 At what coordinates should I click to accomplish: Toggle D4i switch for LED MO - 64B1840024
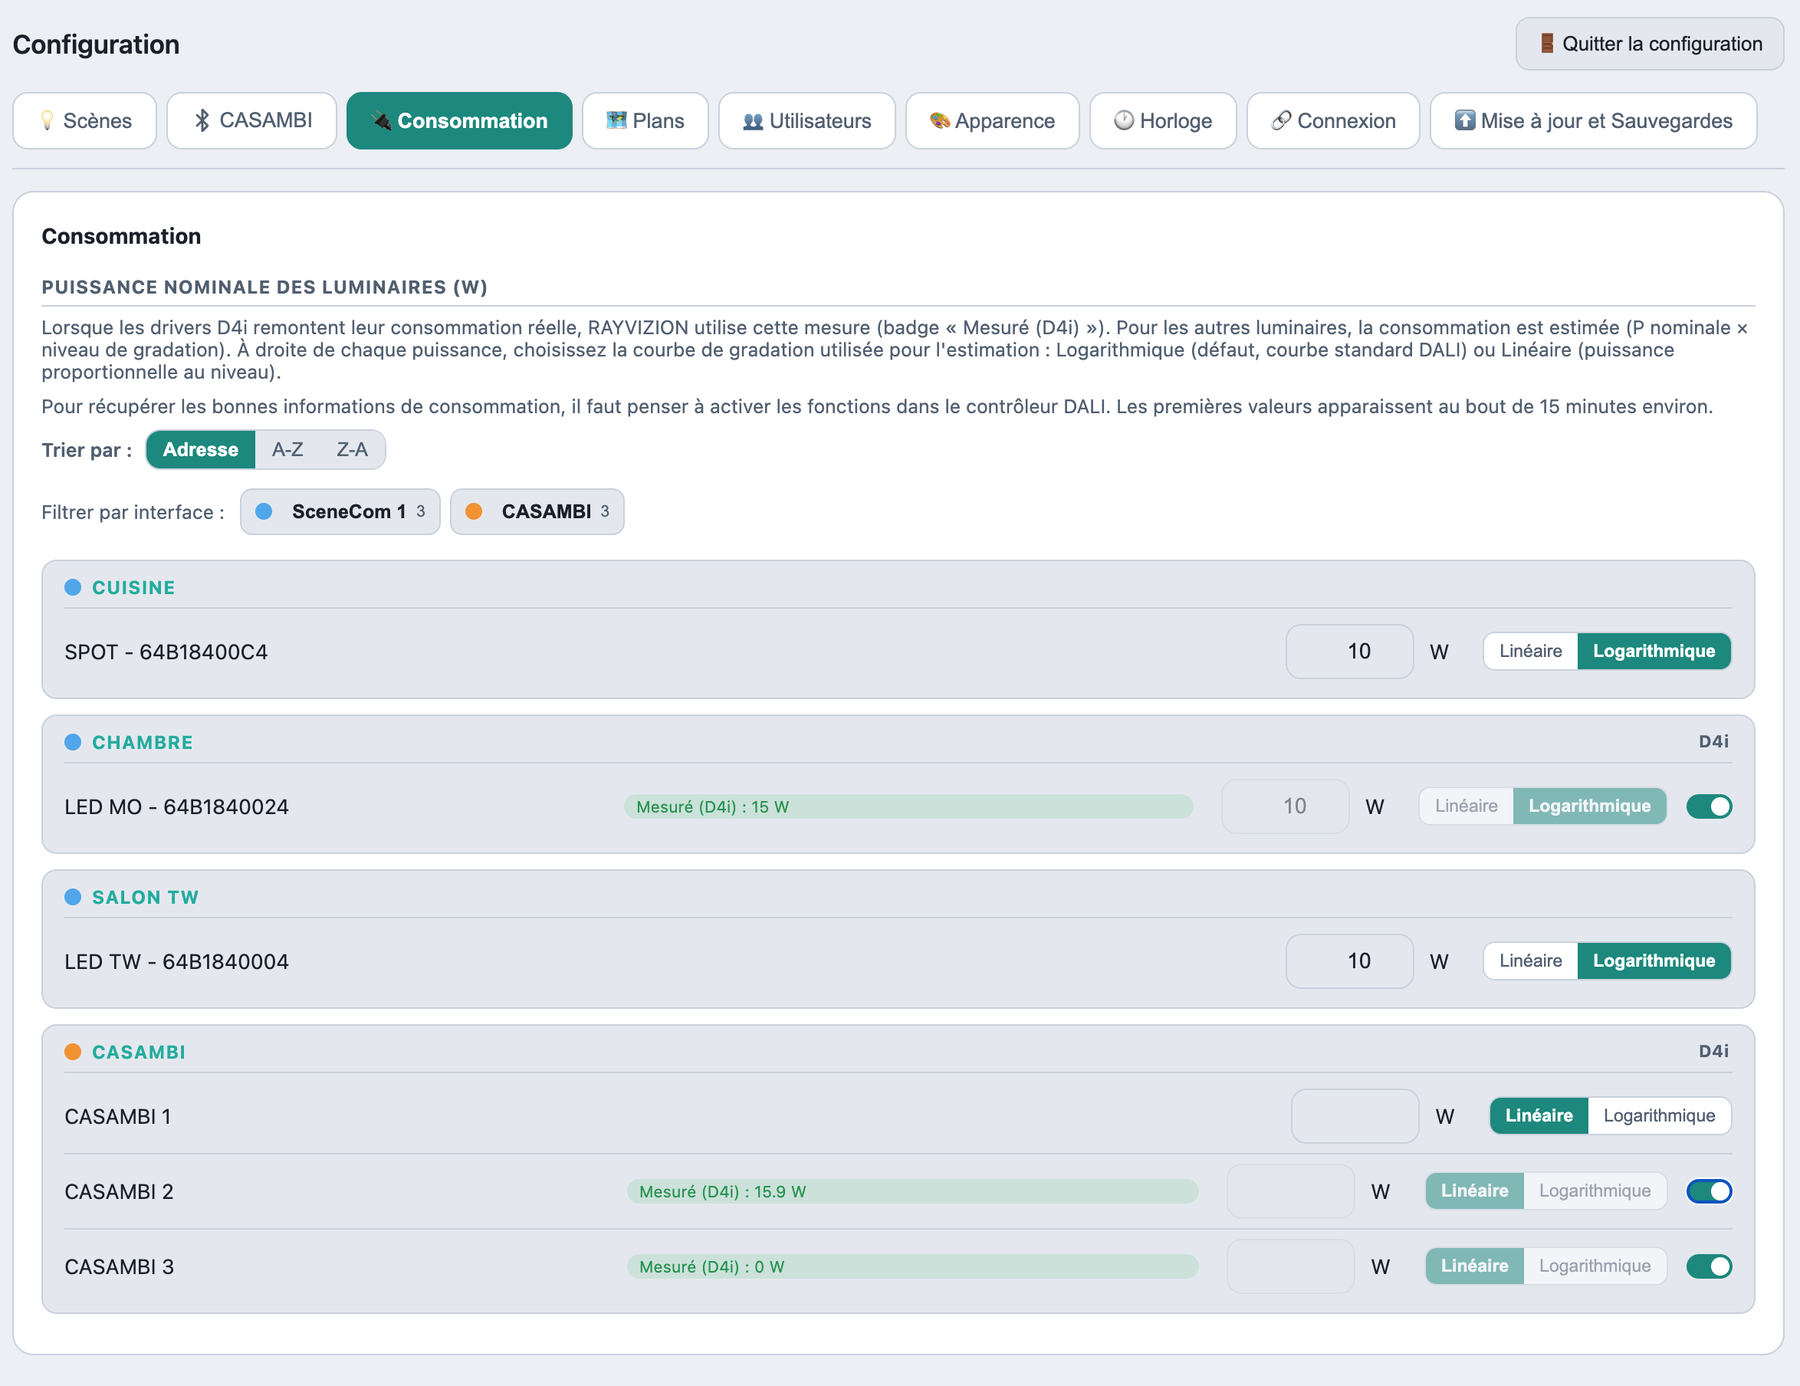tap(1709, 806)
